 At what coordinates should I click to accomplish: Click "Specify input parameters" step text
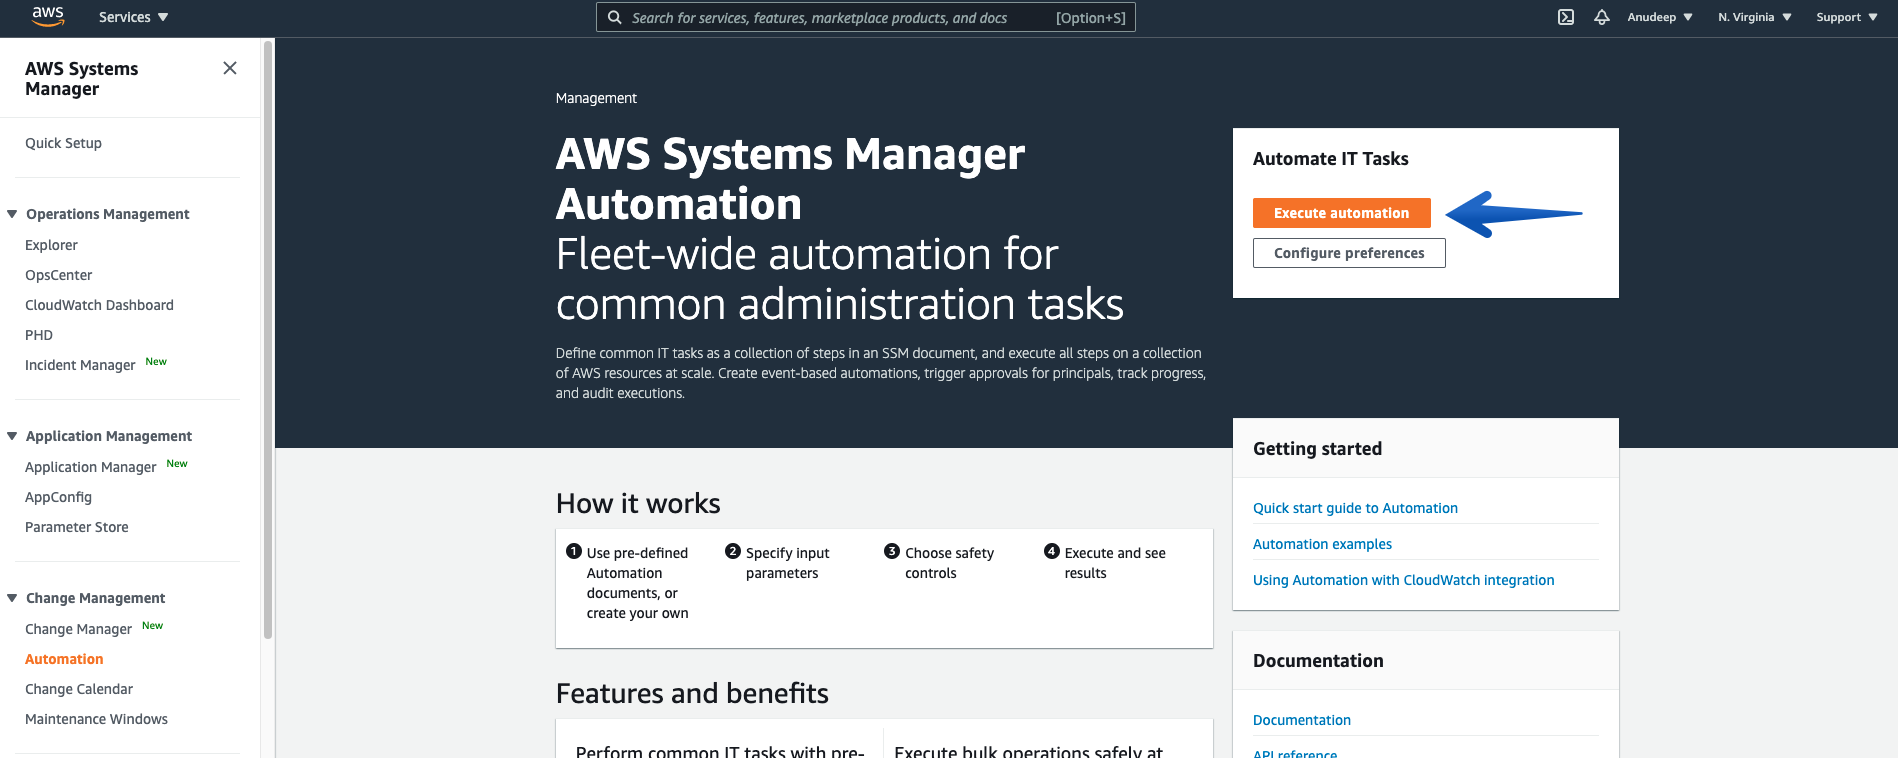pyautogui.click(x=788, y=563)
